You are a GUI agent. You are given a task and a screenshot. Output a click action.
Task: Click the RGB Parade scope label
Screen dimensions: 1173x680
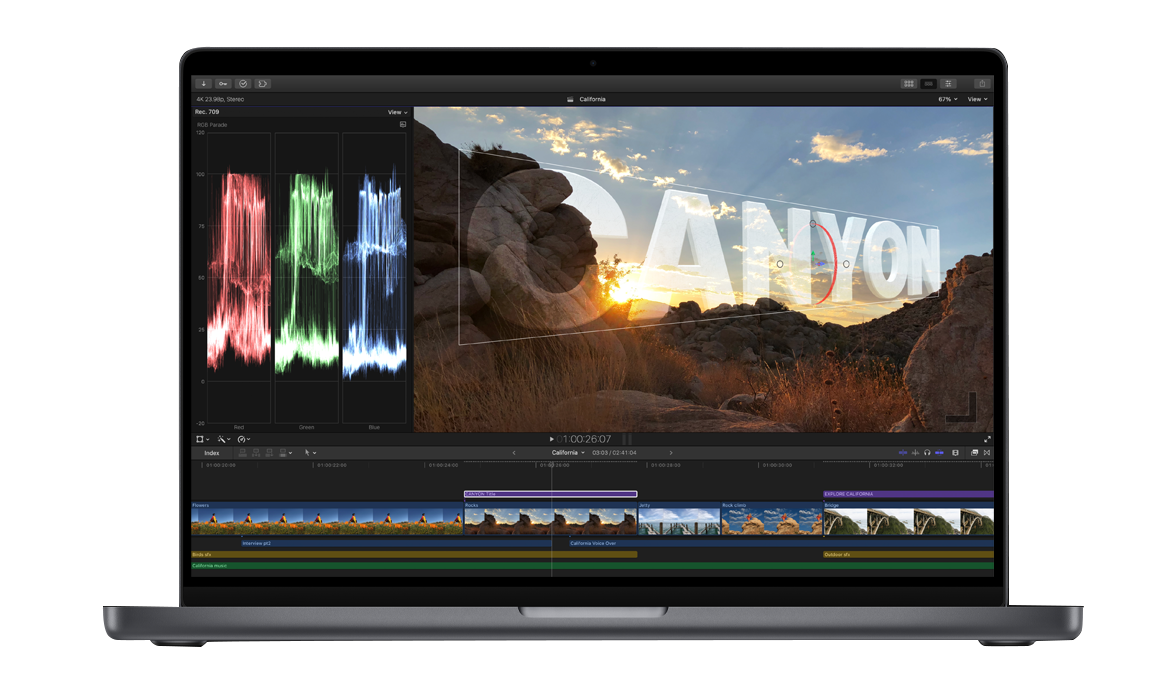click(212, 125)
